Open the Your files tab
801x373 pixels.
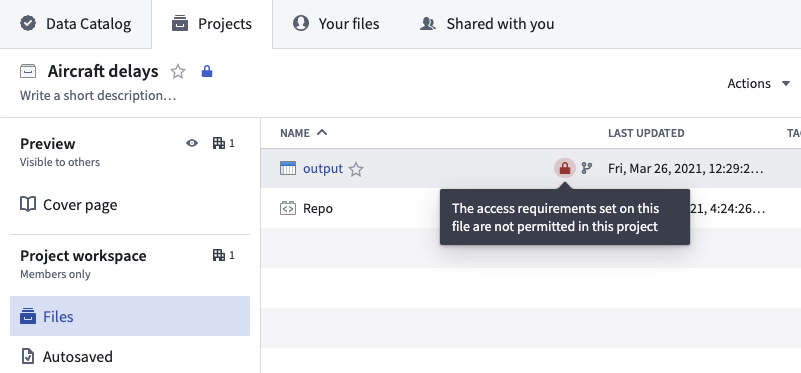tap(336, 24)
